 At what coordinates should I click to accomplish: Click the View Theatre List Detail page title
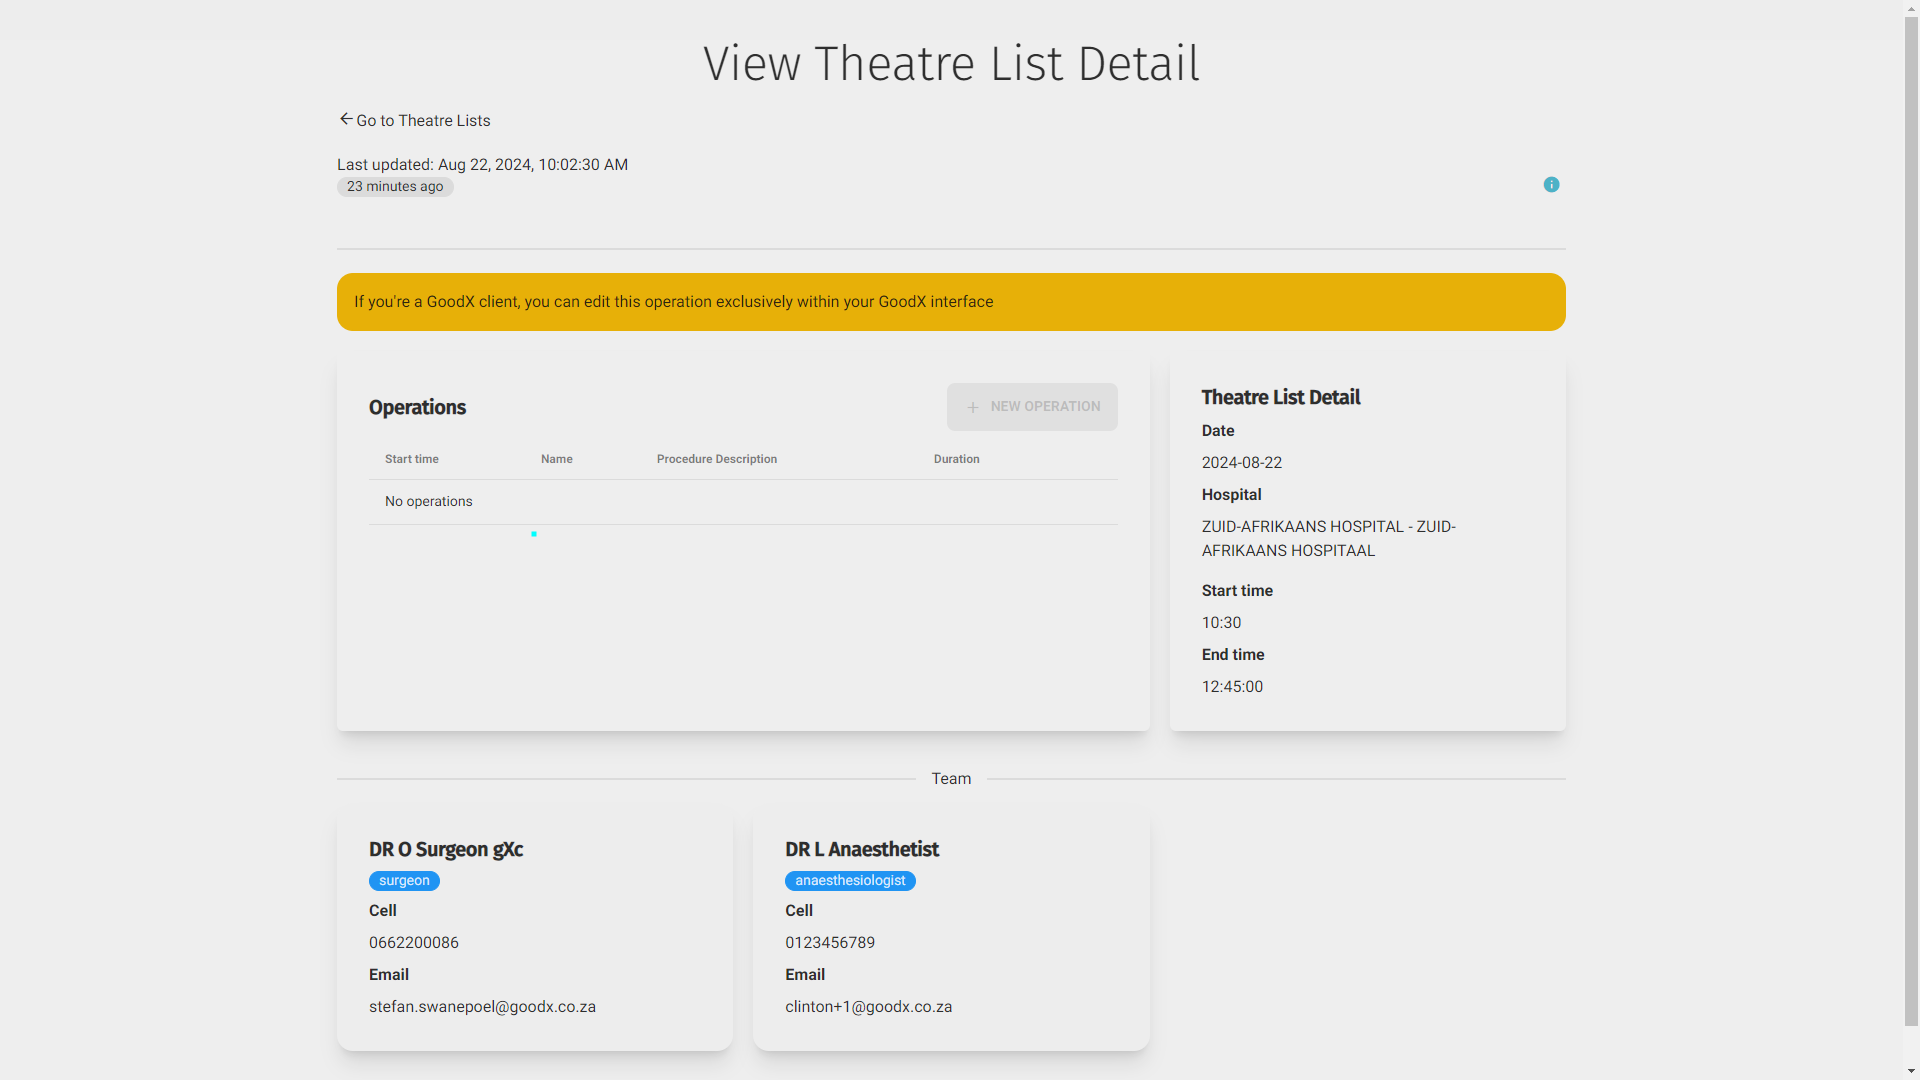click(951, 64)
